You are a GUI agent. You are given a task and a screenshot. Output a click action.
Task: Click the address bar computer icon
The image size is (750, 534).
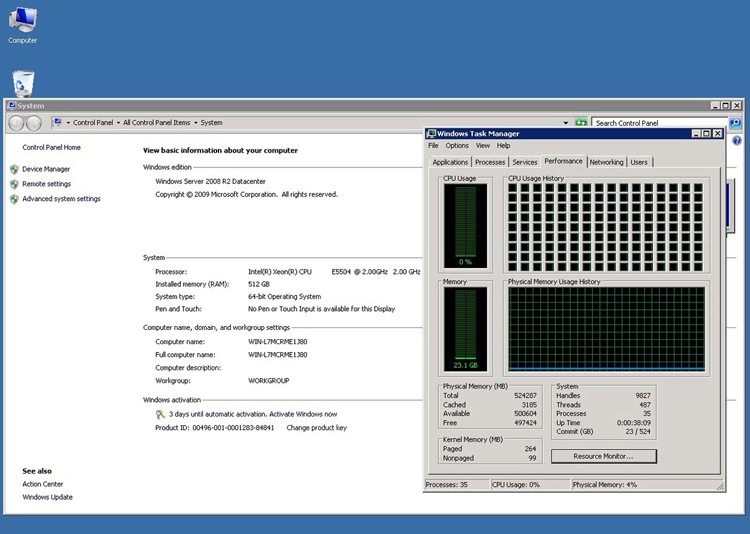click(x=57, y=122)
